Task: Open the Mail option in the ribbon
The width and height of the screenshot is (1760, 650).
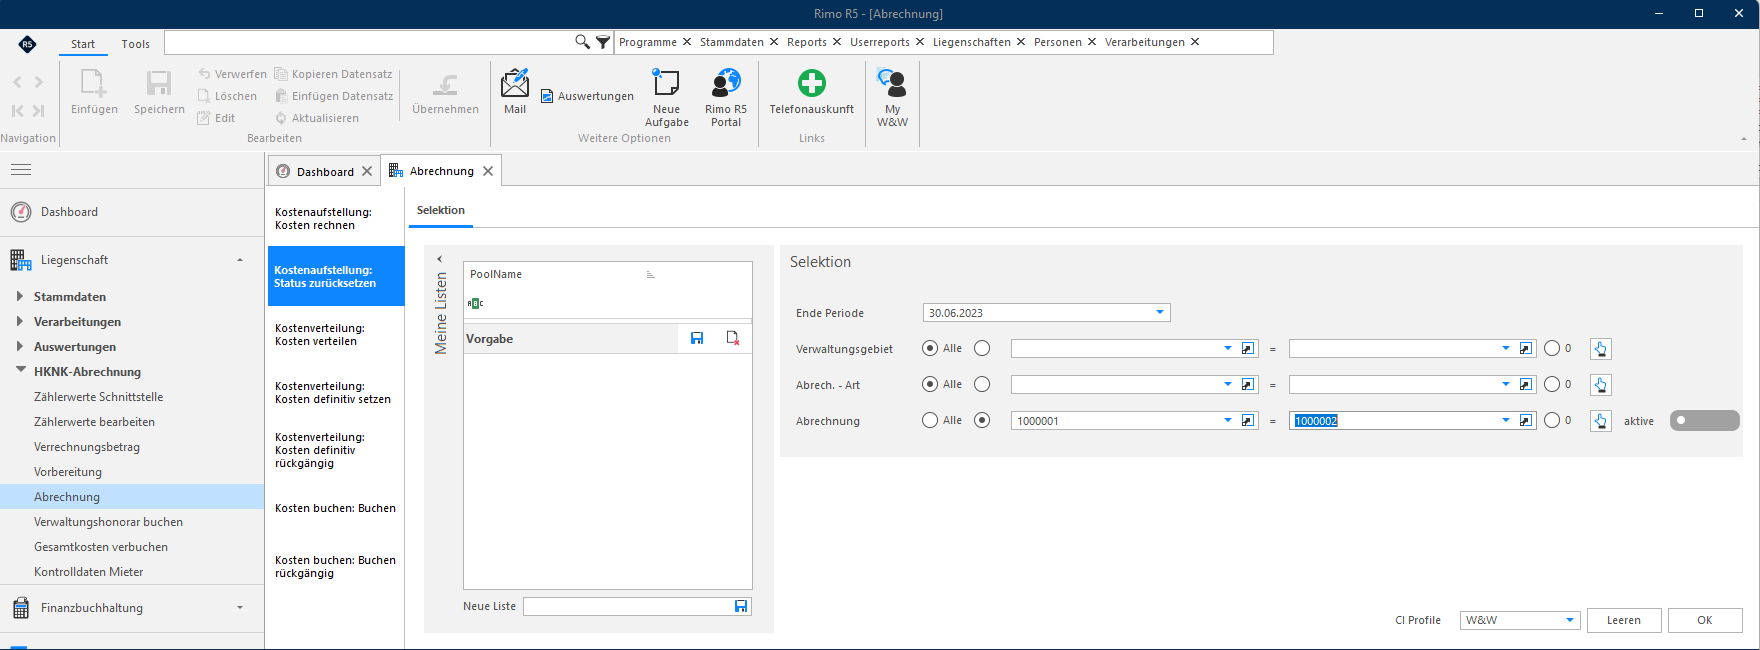Action: [x=515, y=91]
